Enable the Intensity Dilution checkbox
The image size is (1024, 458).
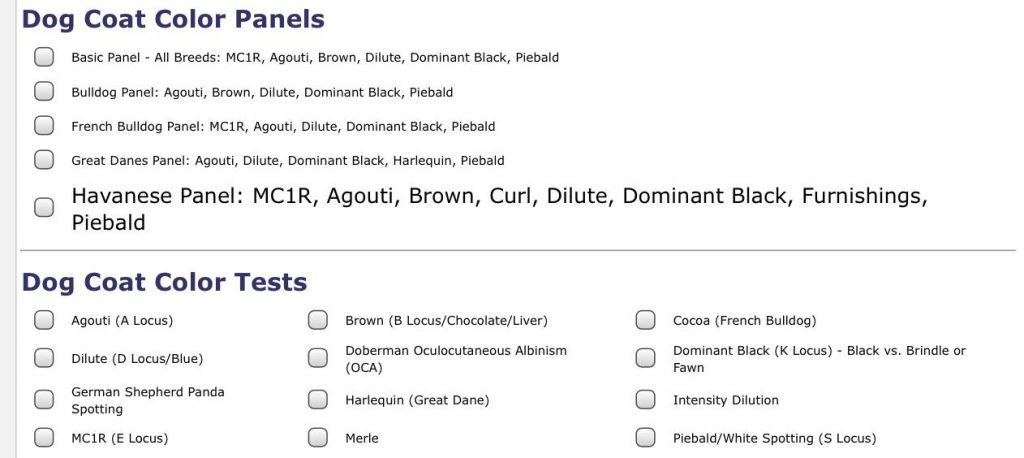pyautogui.click(x=646, y=400)
